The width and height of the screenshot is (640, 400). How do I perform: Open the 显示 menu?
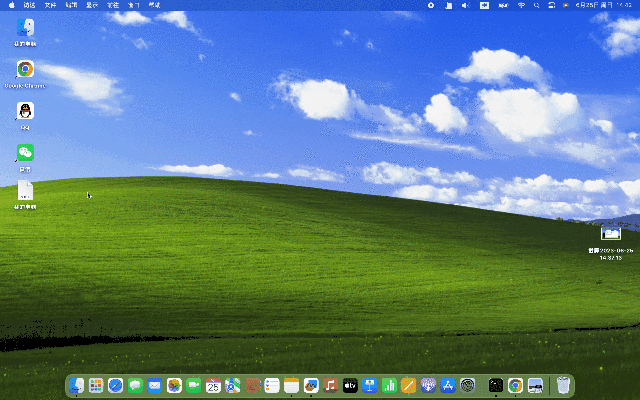point(92,5)
